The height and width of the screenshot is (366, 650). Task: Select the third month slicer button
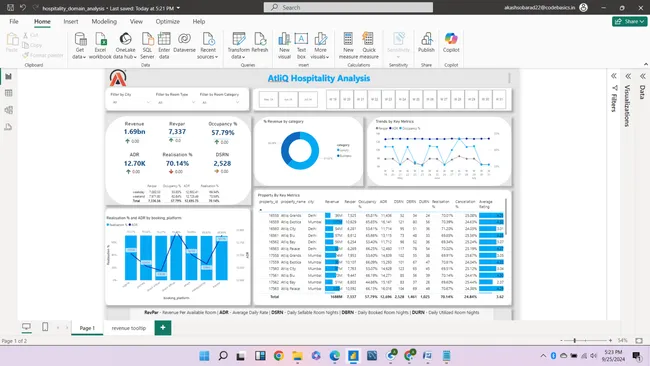pyautogui.click(x=308, y=99)
